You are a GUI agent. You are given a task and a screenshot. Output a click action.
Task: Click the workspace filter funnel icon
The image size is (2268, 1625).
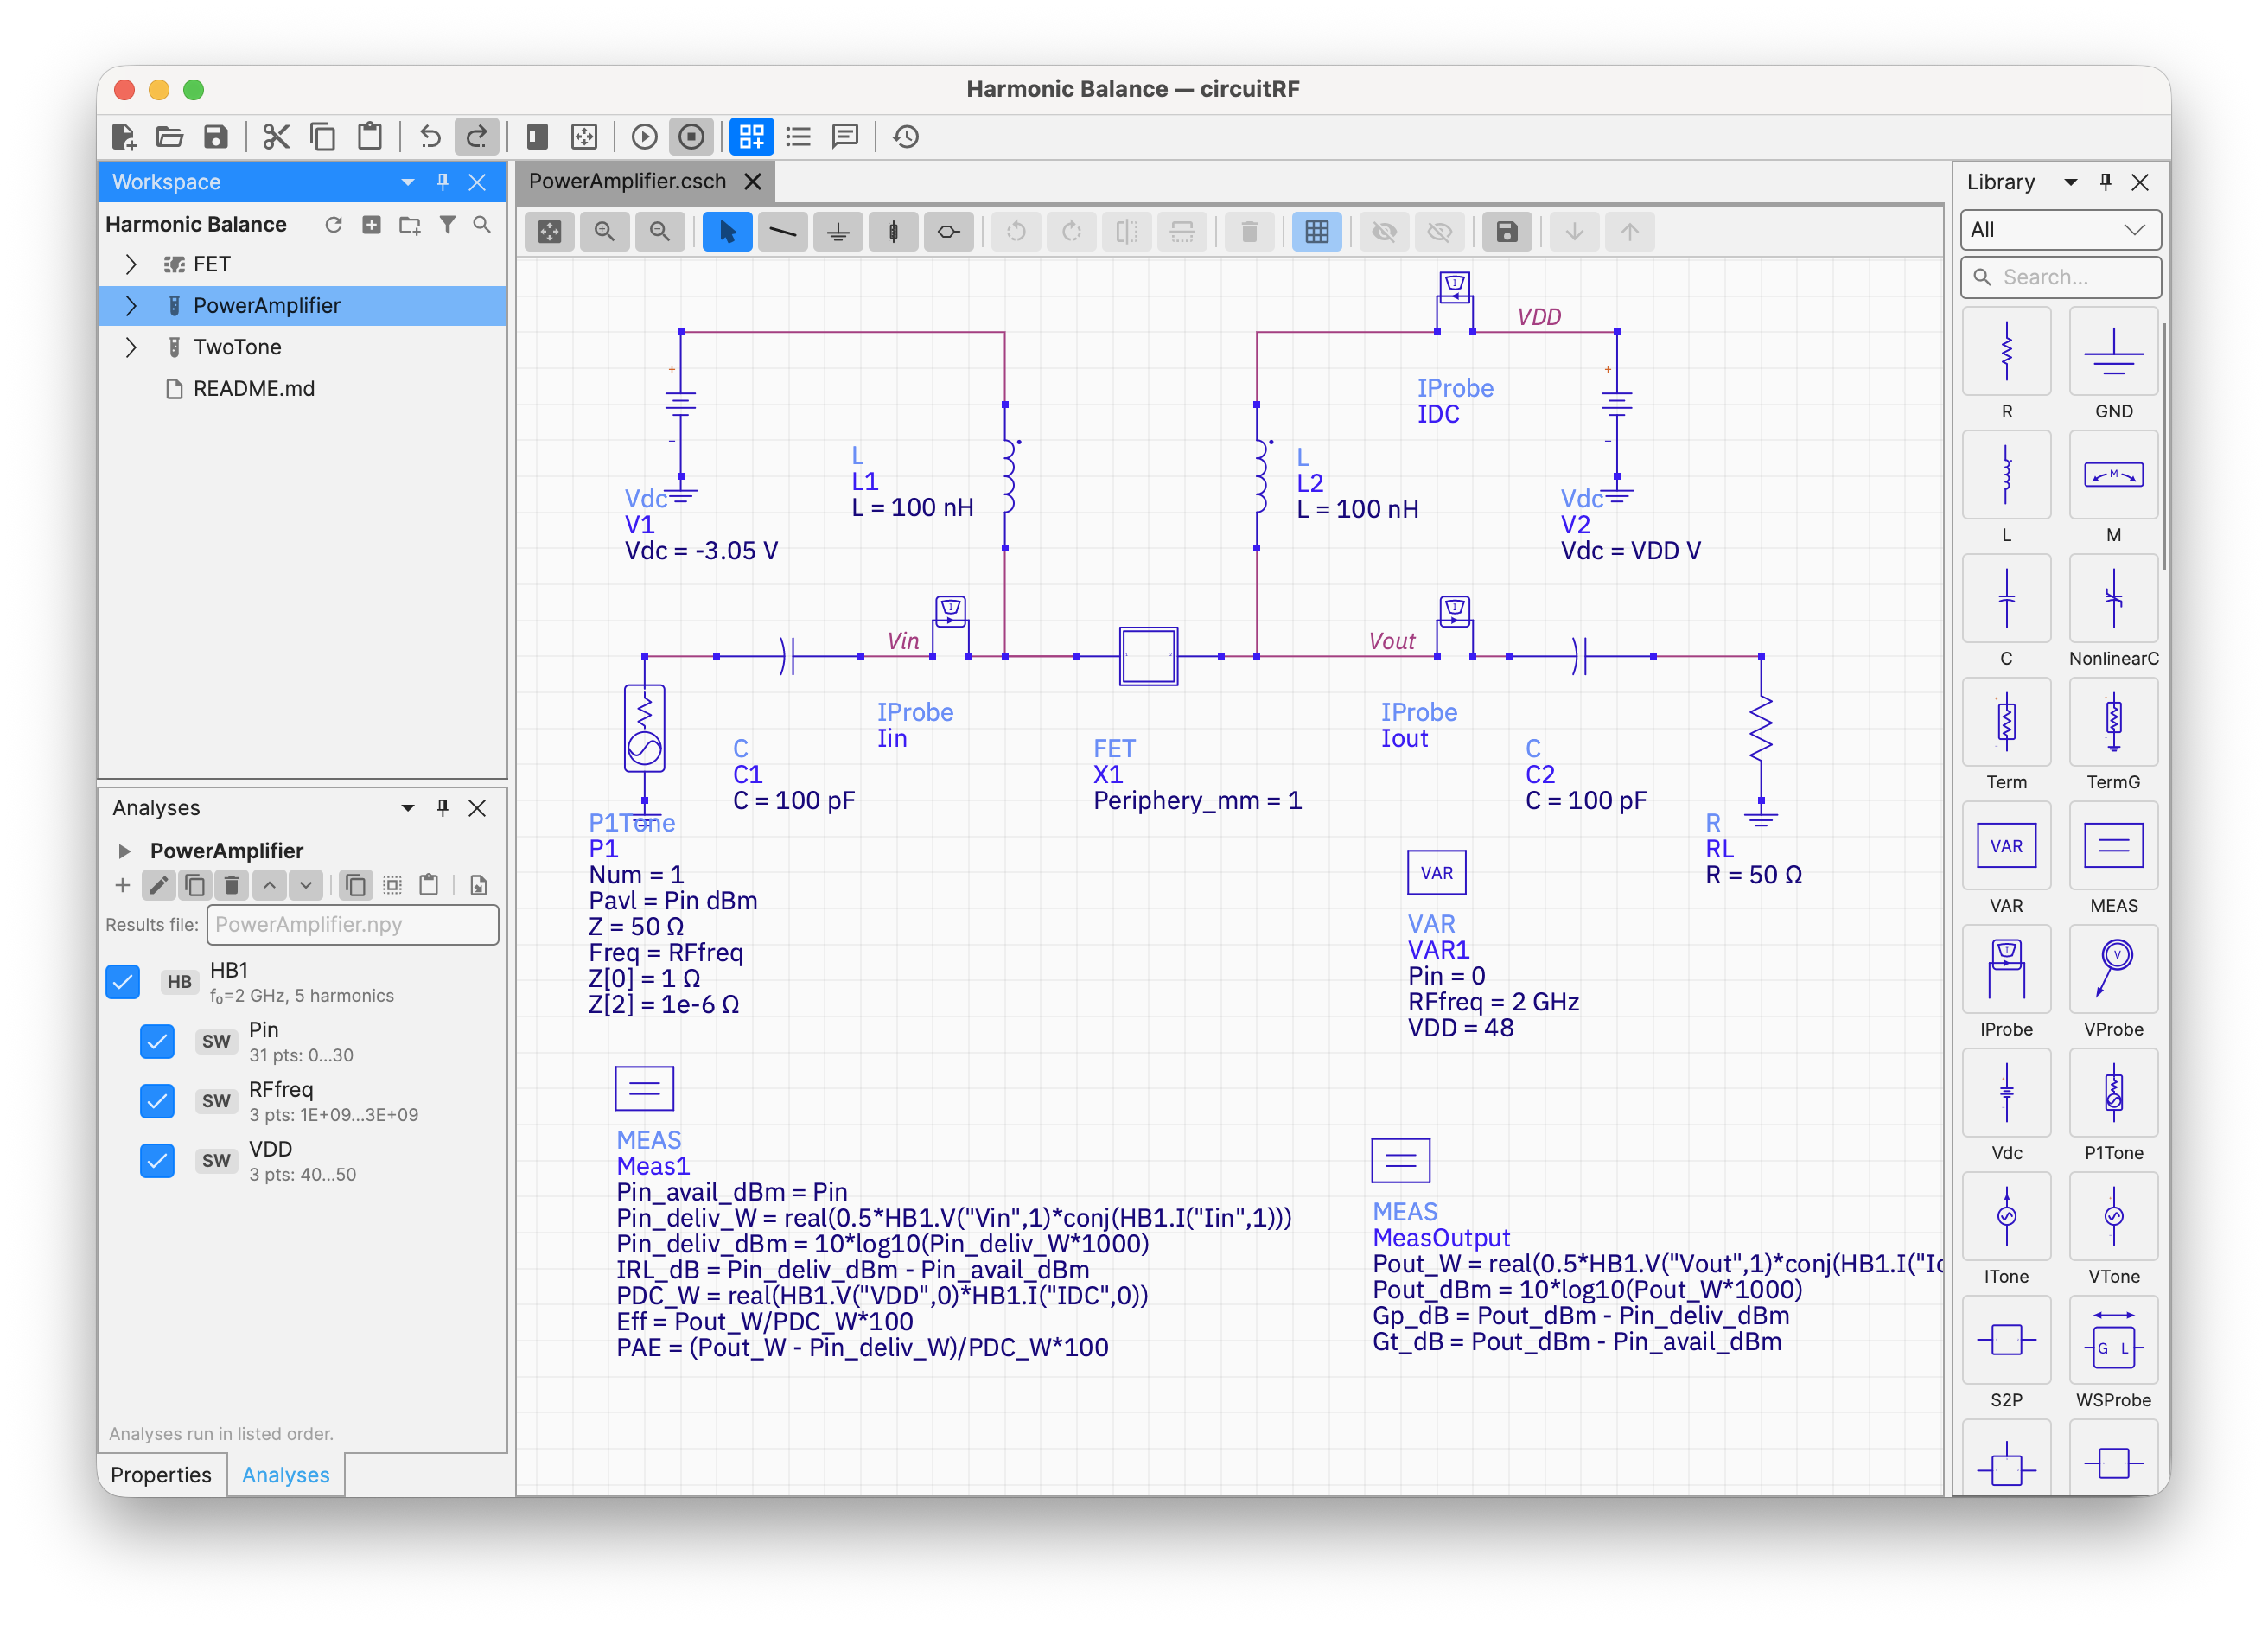[447, 225]
